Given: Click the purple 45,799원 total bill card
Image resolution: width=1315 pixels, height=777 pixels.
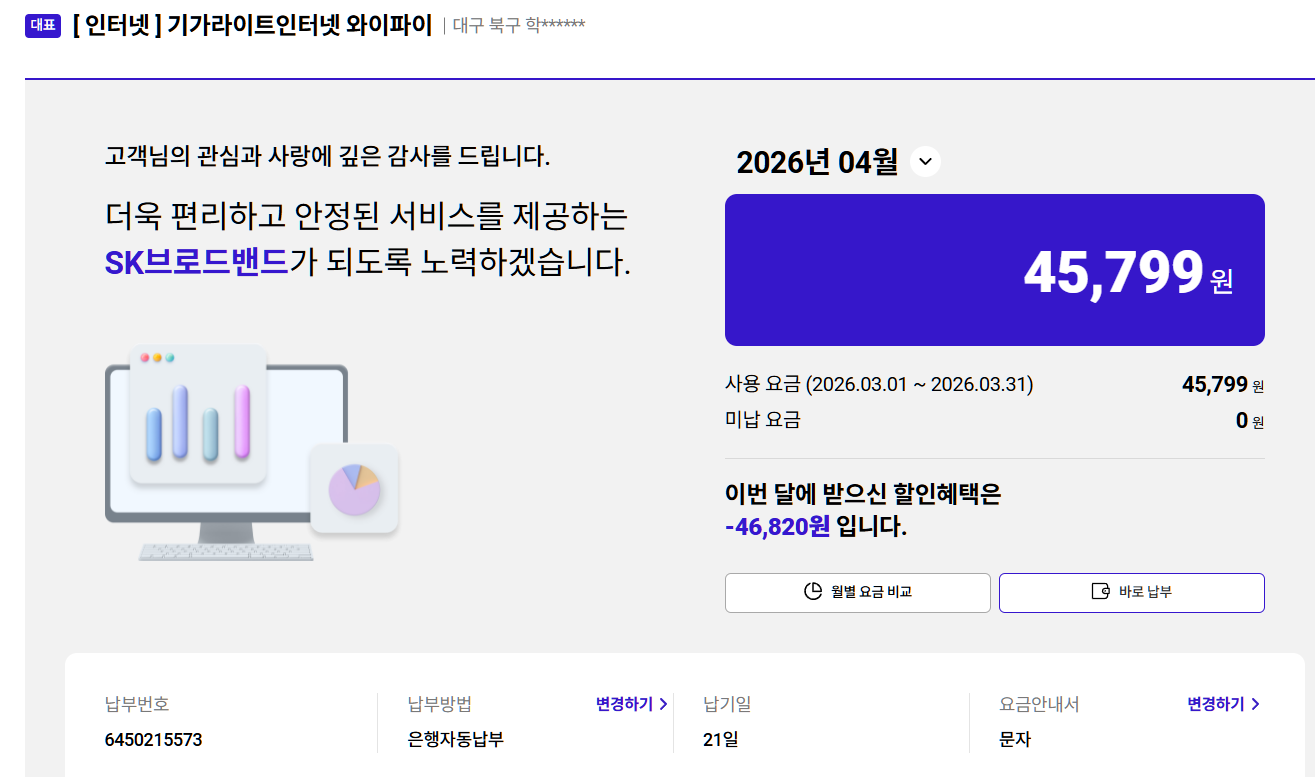Looking at the screenshot, I should pos(994,270).
